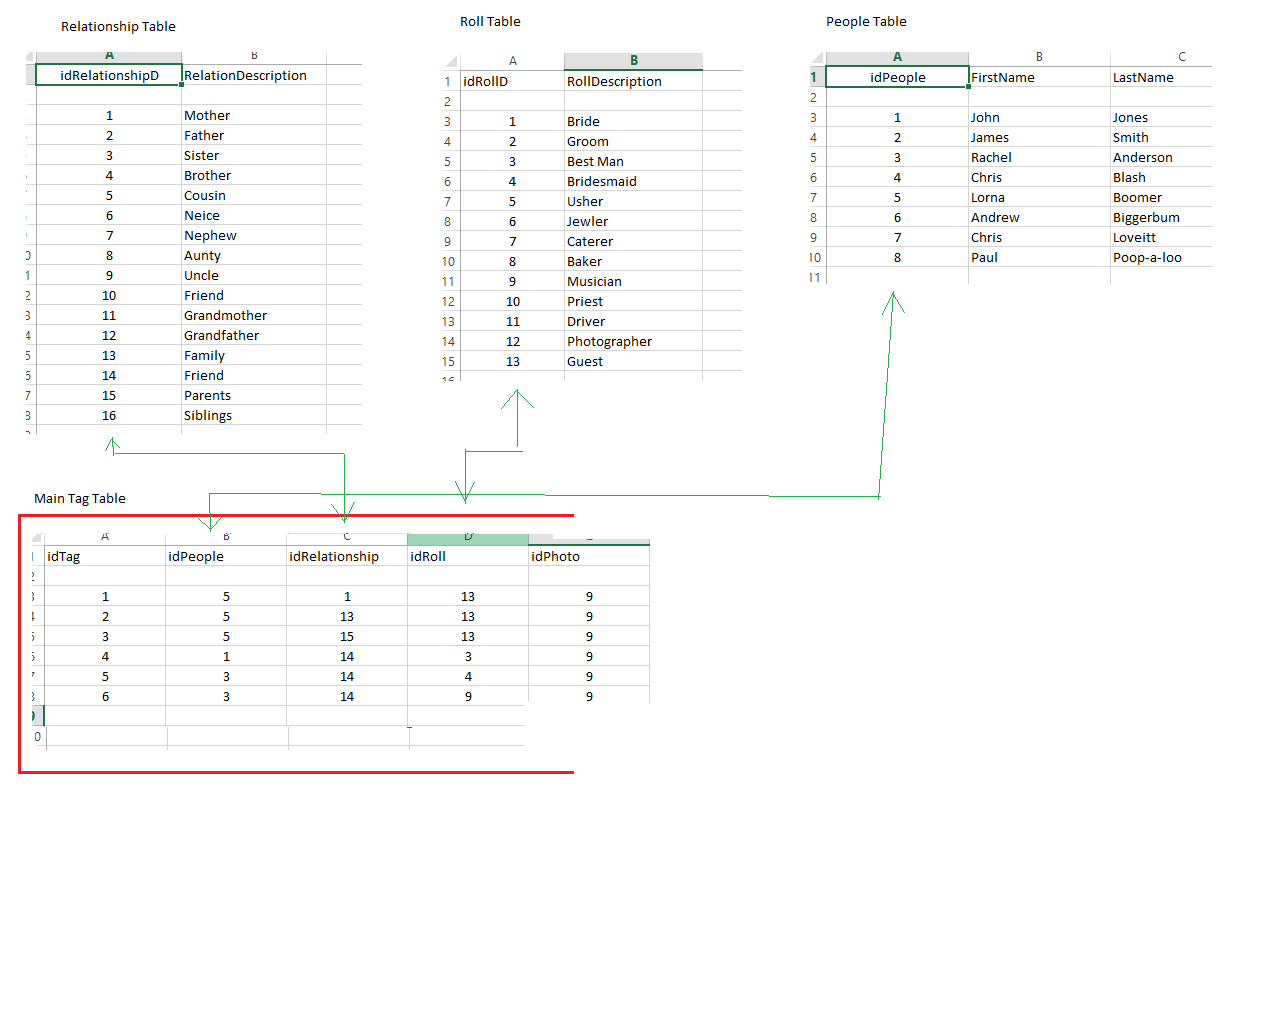The image size is (1280, 1024).
Task: Select the Usher cell
Action: (x=633, y=201)
